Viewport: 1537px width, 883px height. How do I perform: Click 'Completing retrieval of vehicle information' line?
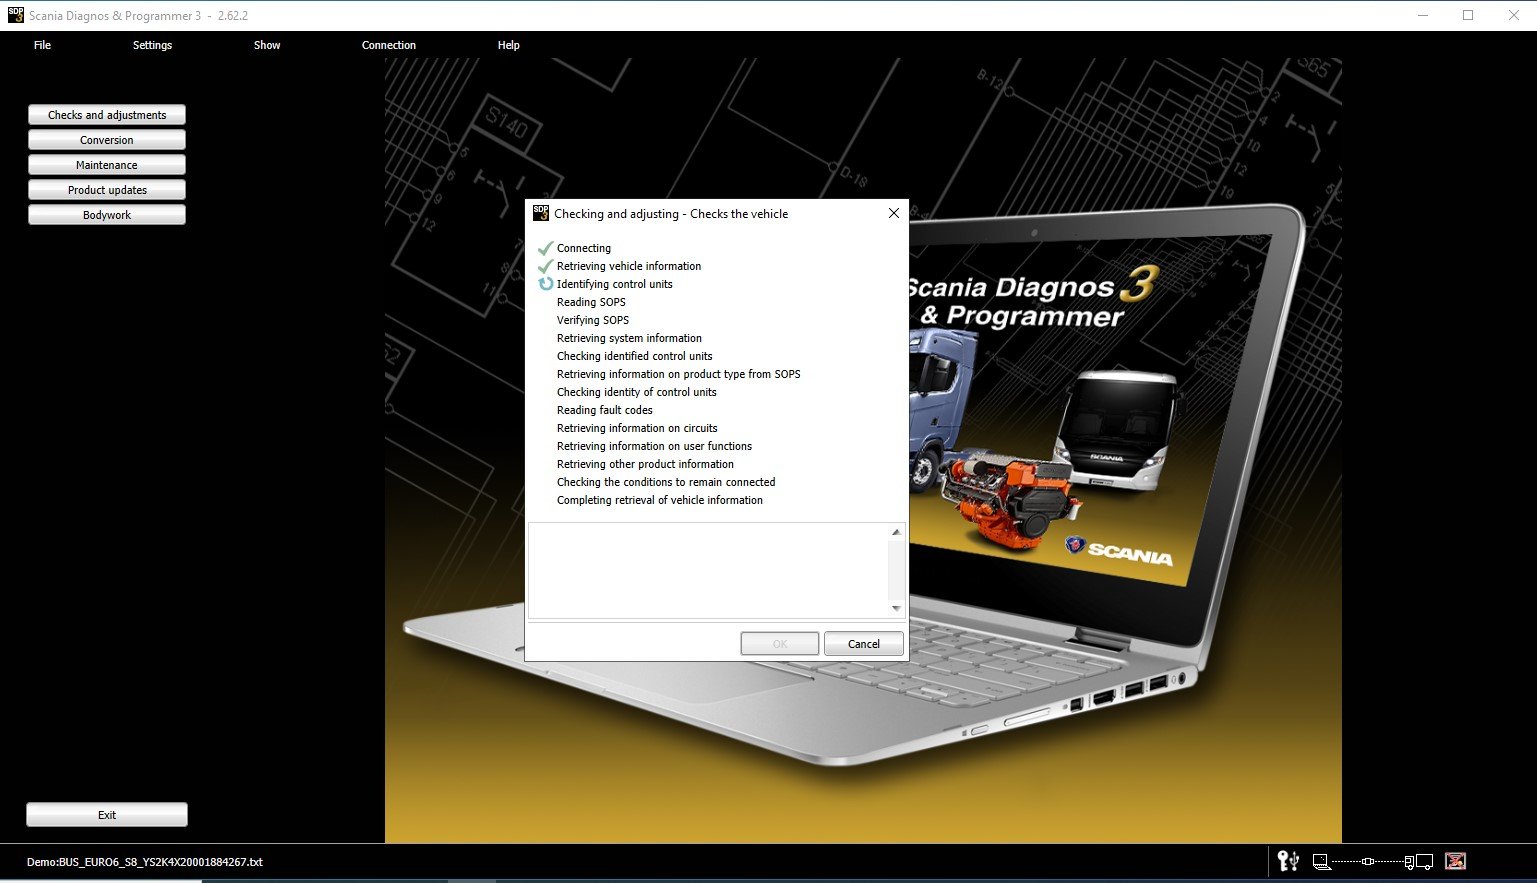(x=660, y=500)
